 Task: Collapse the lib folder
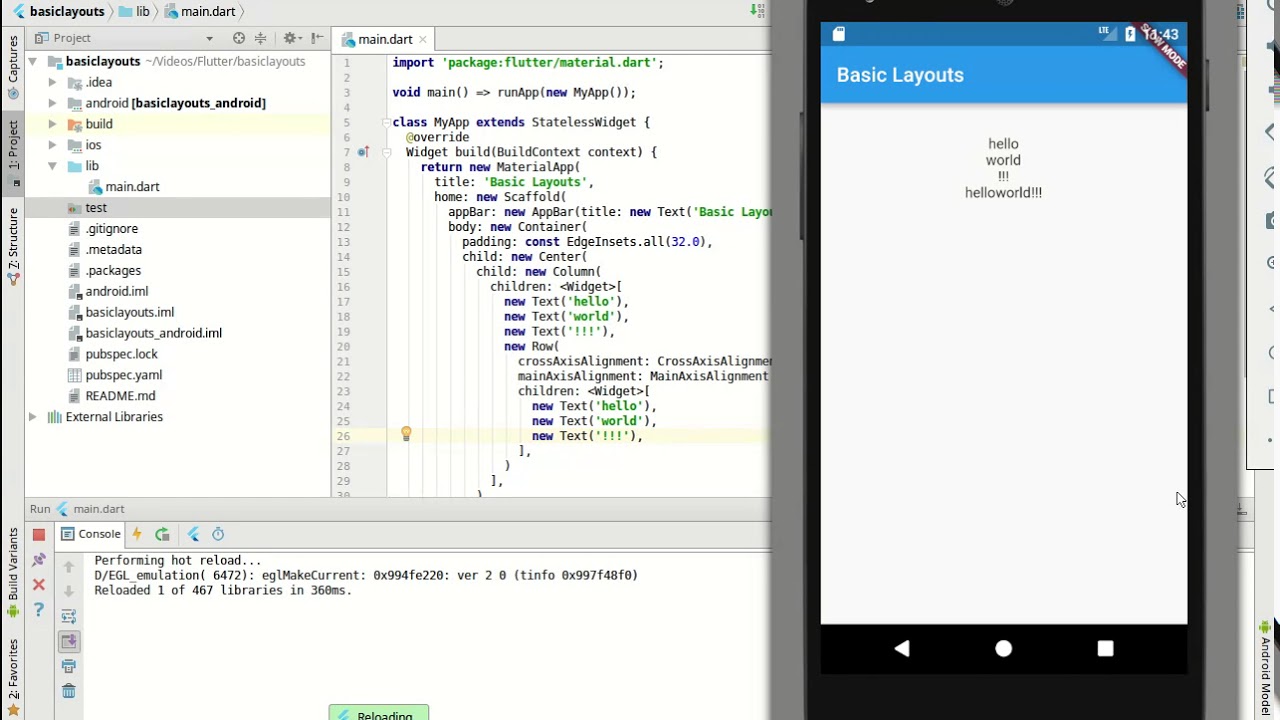52,166
